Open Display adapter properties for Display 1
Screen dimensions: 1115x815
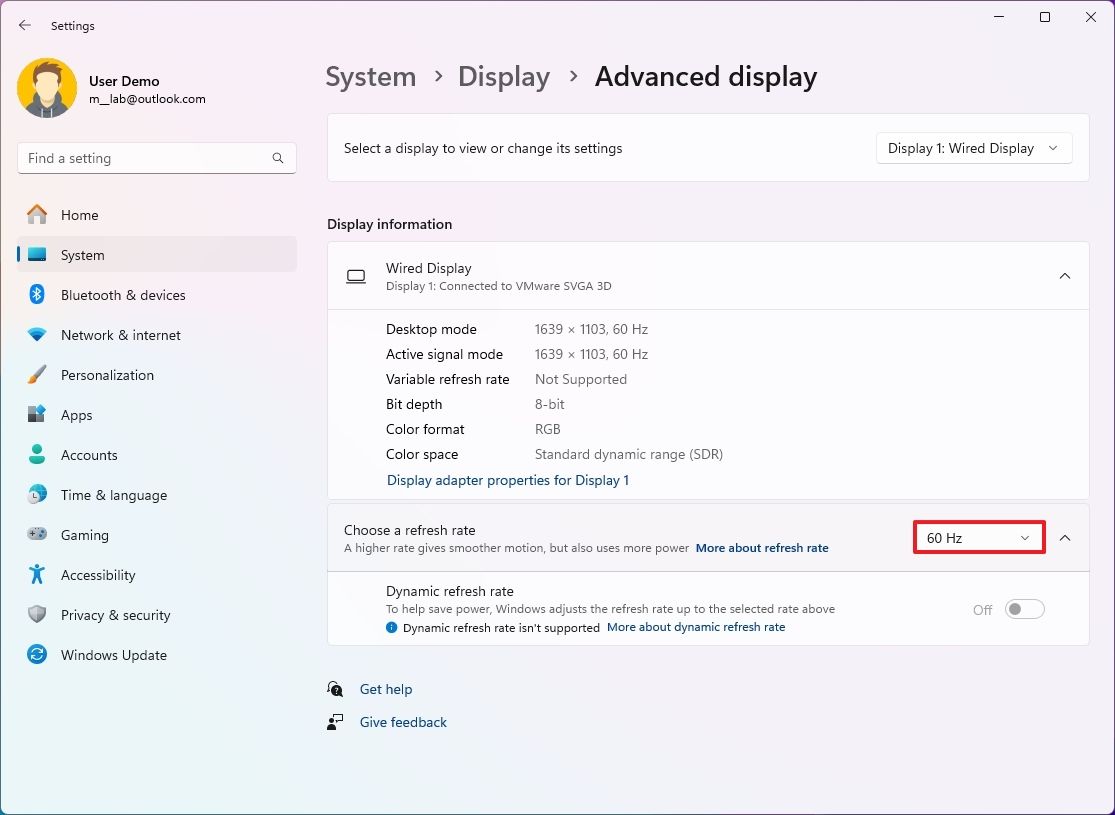pyautogui.click(x=508, y=480)
